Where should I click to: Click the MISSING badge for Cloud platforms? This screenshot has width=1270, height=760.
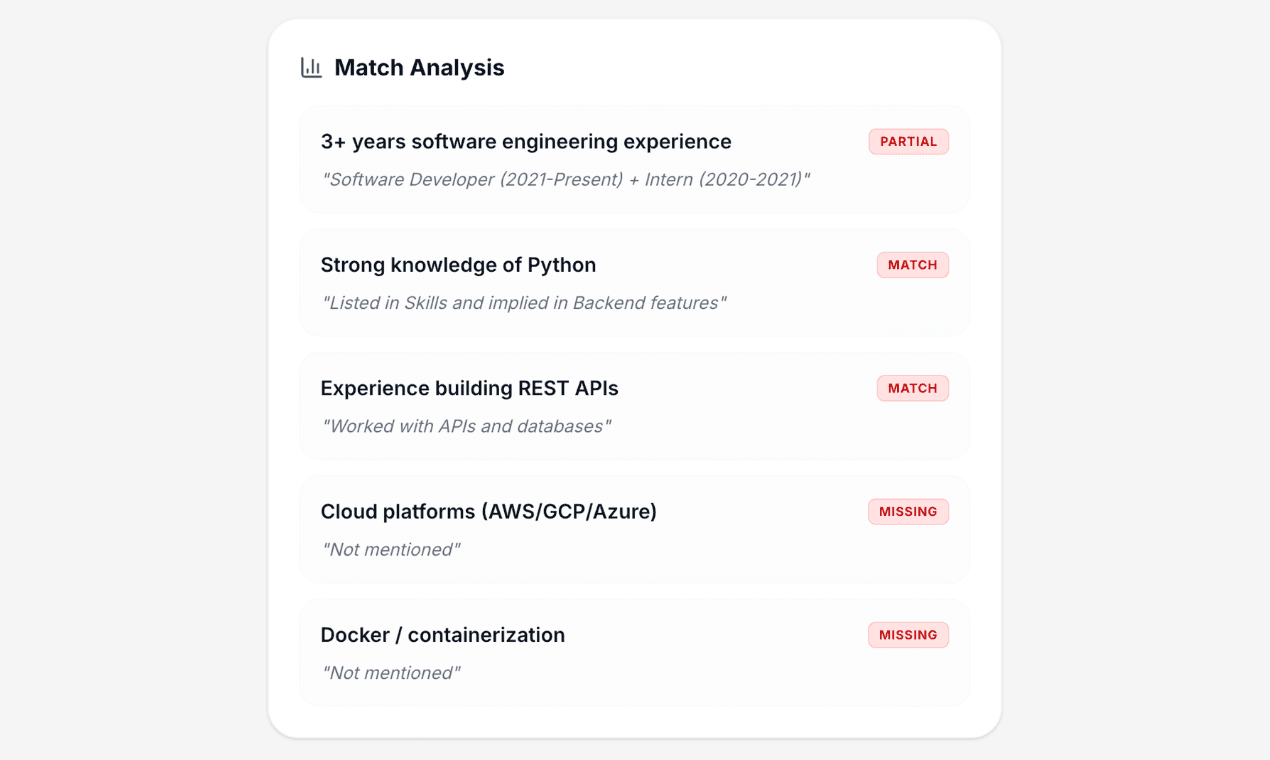pos(908,512)
